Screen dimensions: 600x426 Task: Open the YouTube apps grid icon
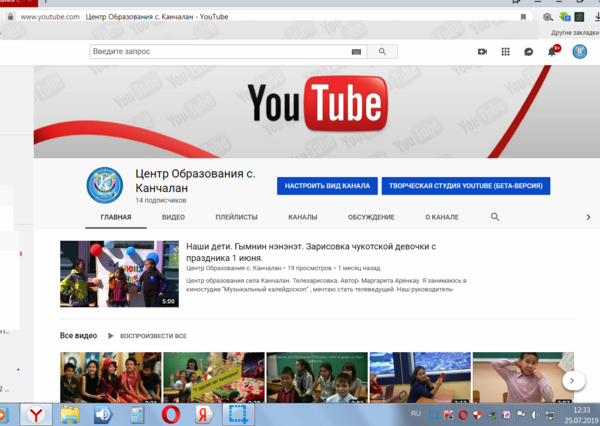(505, 52)
